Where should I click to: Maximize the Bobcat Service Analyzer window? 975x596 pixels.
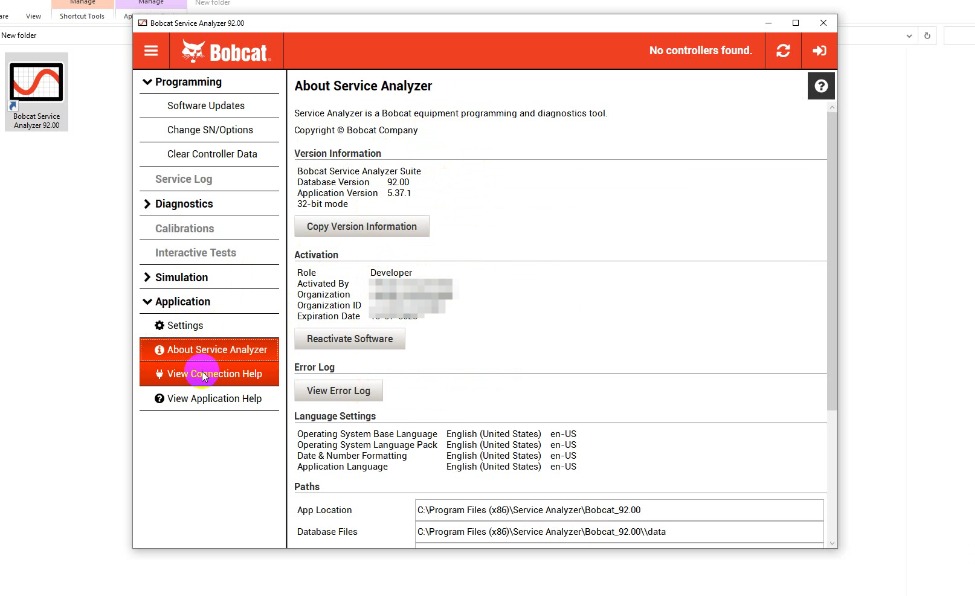tap(795, 23)
